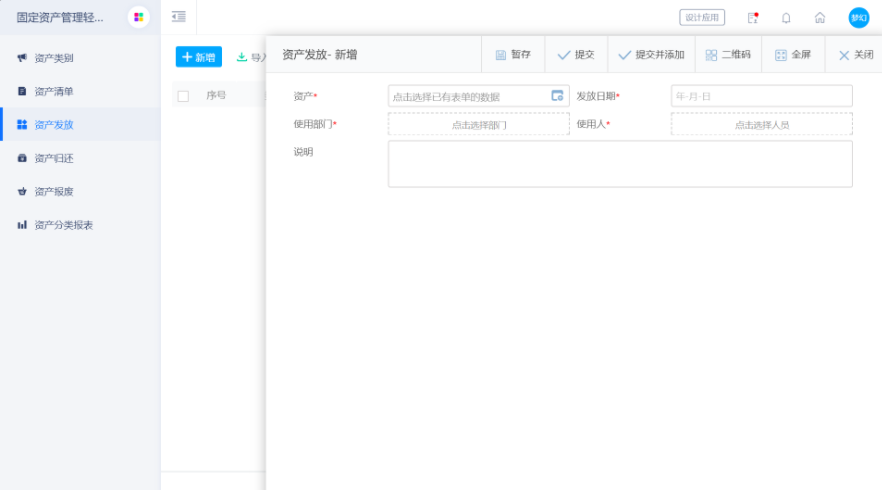This screenshot has width=882, height=490.
Task: Open 资产清单 in sidebar
Action: 80,91
